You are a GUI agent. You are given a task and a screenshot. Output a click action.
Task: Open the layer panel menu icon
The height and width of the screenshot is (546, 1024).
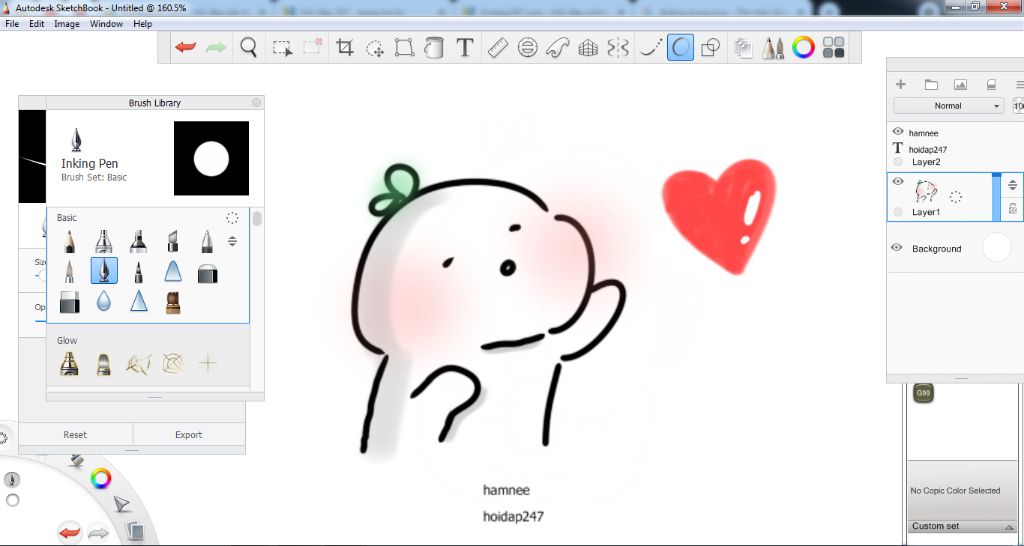(x=1019, y=84)
